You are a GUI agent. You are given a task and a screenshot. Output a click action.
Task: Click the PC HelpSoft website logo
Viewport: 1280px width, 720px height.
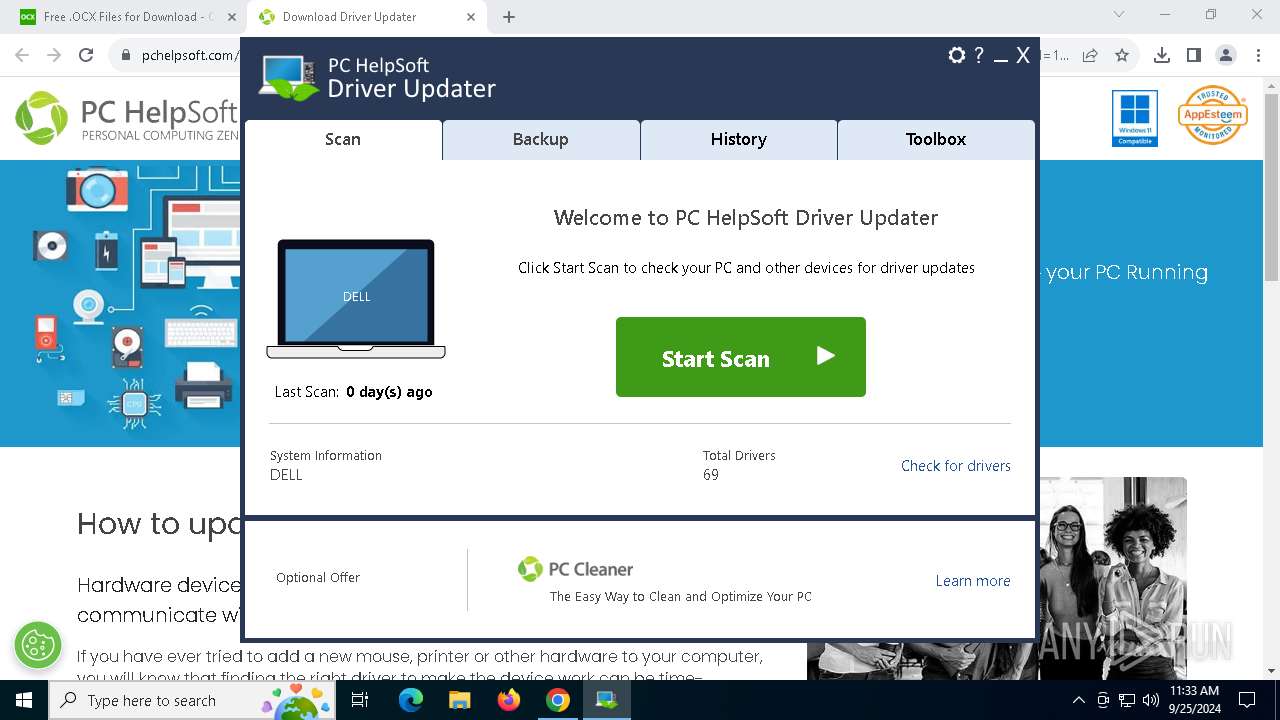pyautogui.click(x=127, y=118)
